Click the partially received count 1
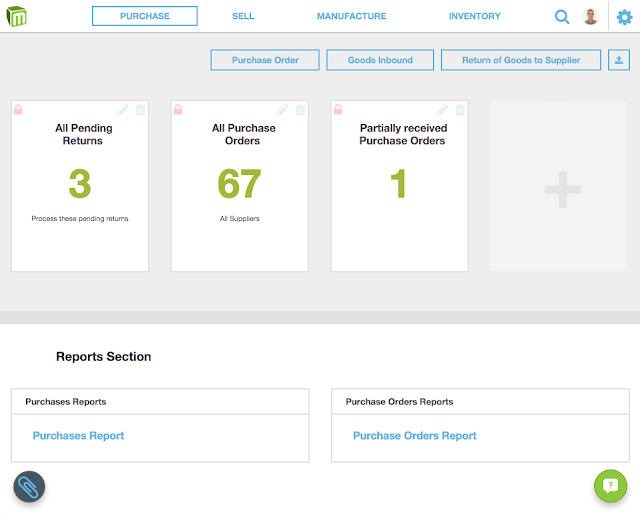 398,184
